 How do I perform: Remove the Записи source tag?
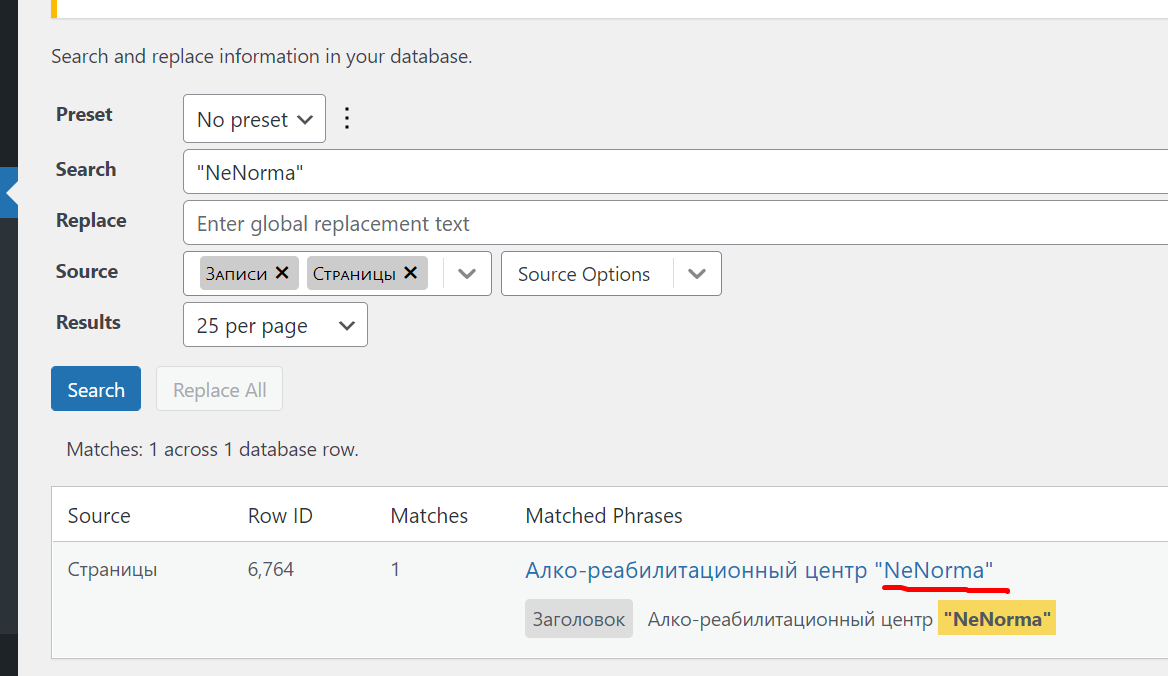pyautogui.click(x=282, y=273)
